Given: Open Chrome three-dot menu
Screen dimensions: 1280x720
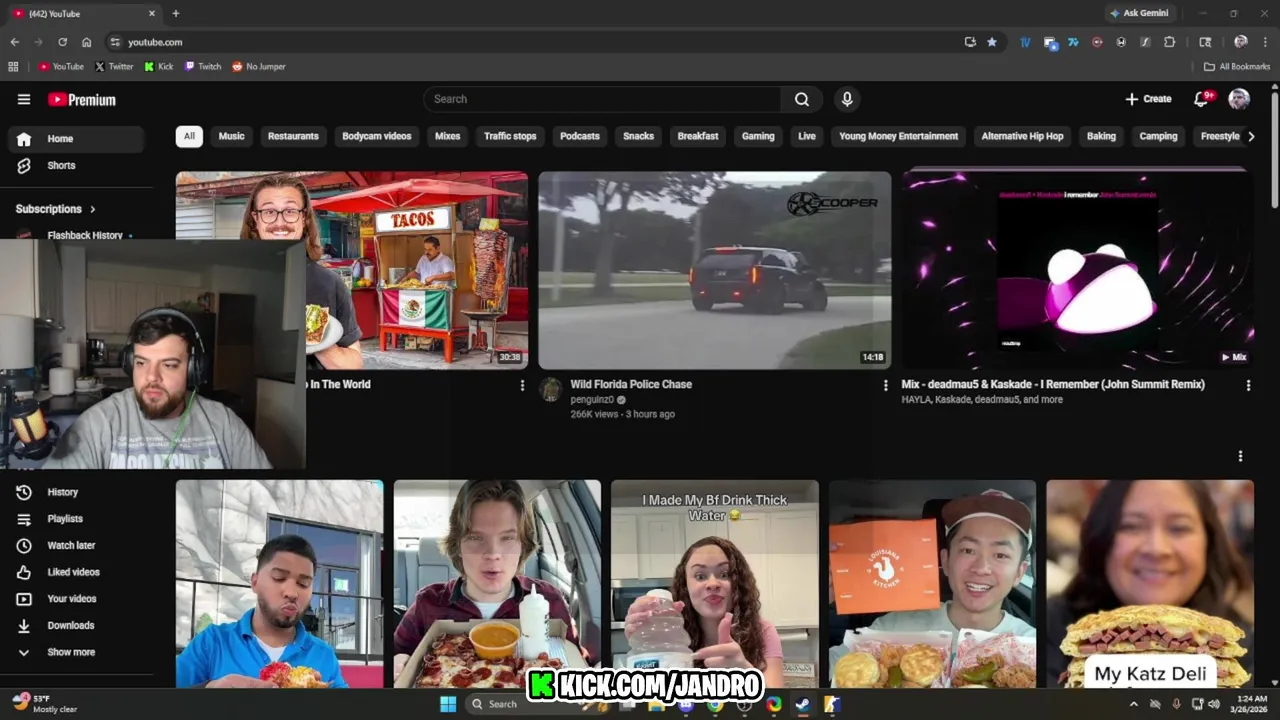Looking at the screenshot, I should coord(1265,42).
